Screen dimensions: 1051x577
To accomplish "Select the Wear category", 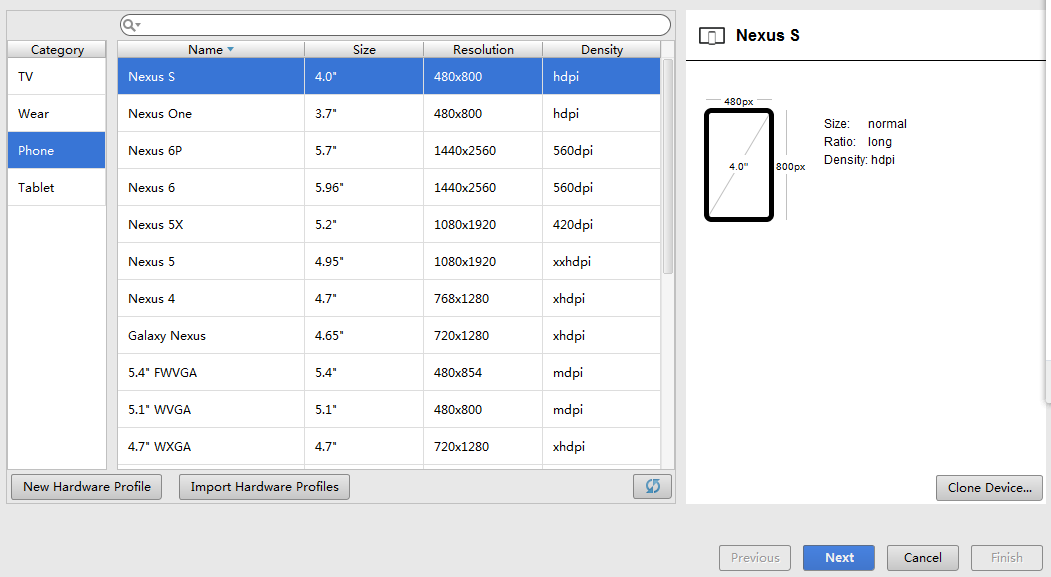I will tap(57, 113).
